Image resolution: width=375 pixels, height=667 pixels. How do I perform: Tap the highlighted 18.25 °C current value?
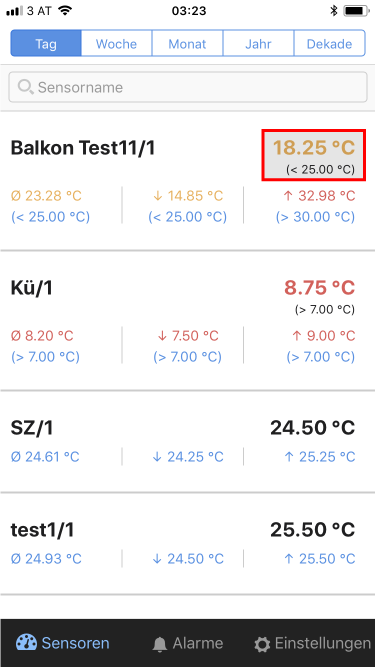point(314,155)
